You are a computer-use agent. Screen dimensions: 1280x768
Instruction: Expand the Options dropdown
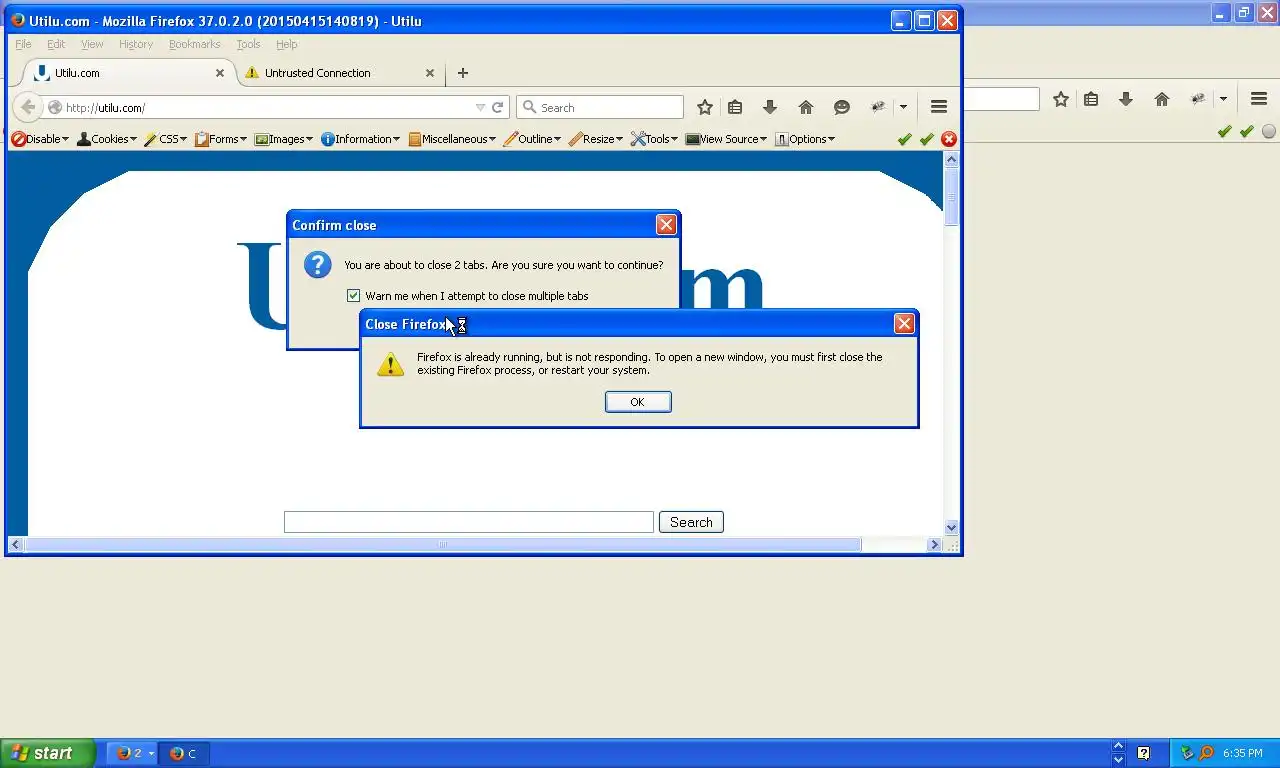click(805, 139)
